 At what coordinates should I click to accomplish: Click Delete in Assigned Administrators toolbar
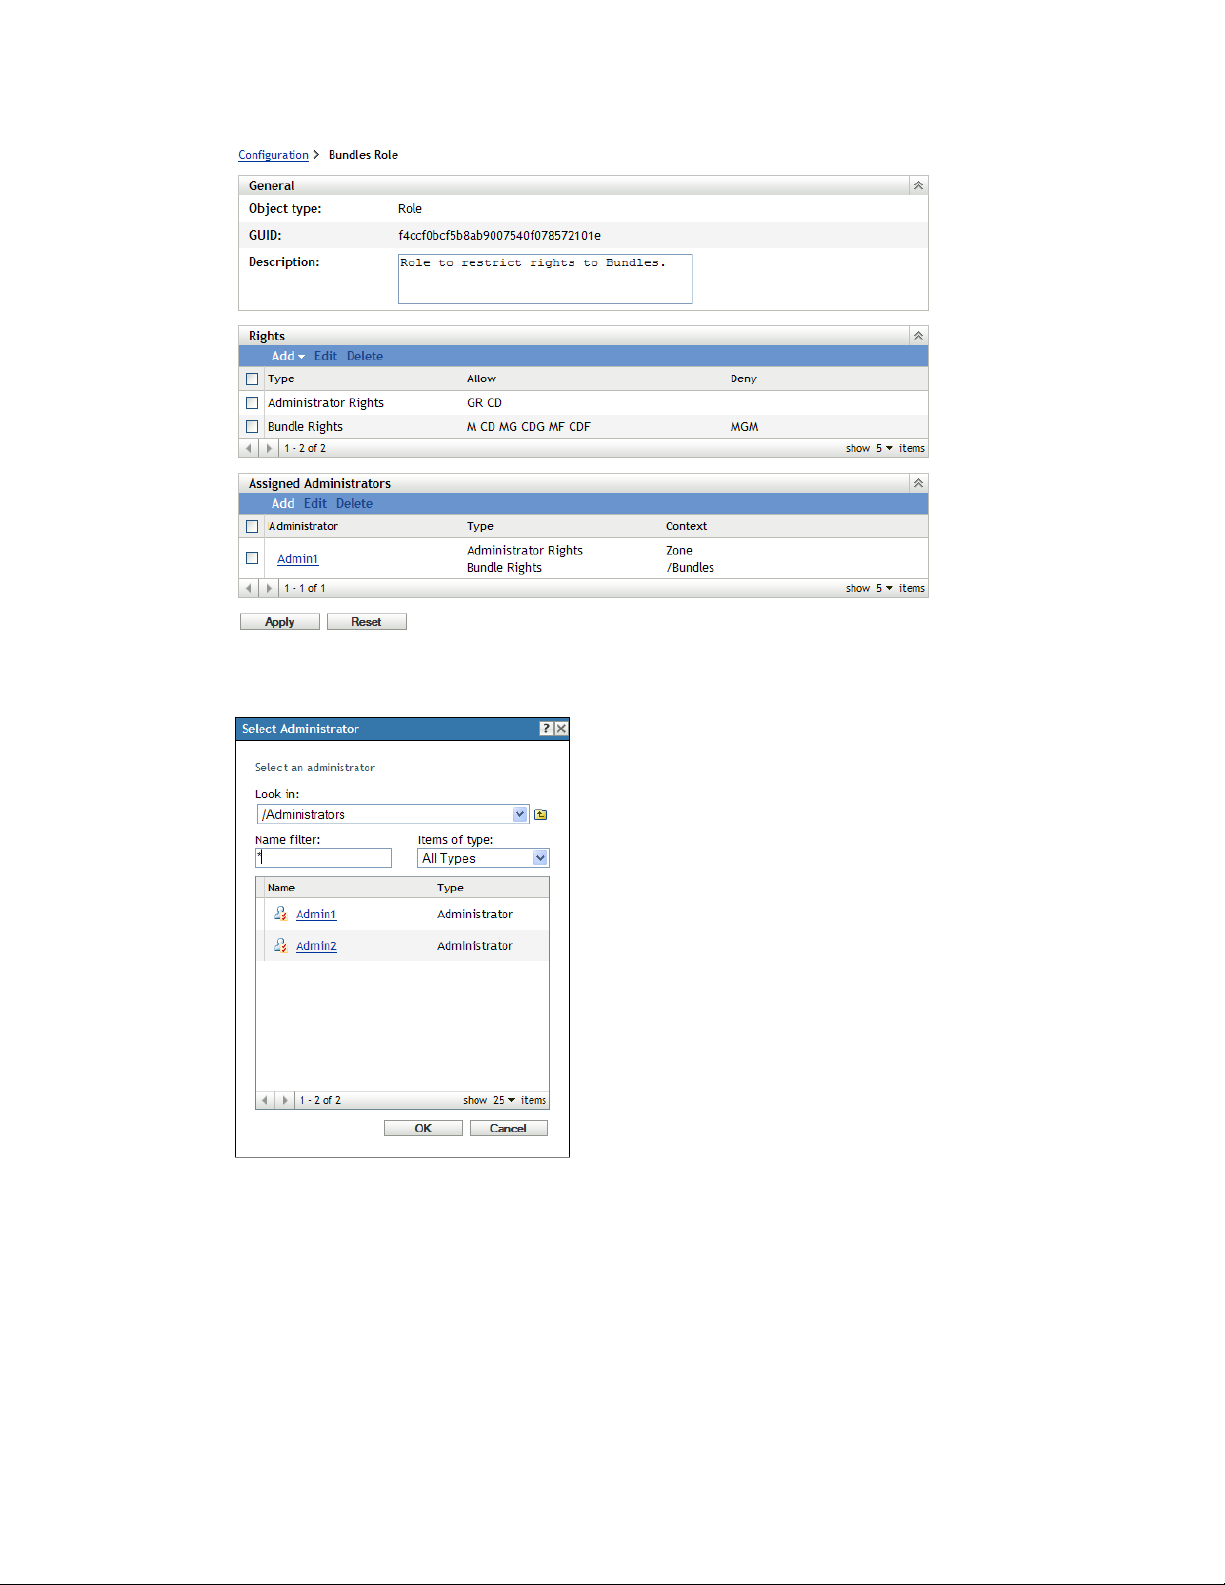354,504
